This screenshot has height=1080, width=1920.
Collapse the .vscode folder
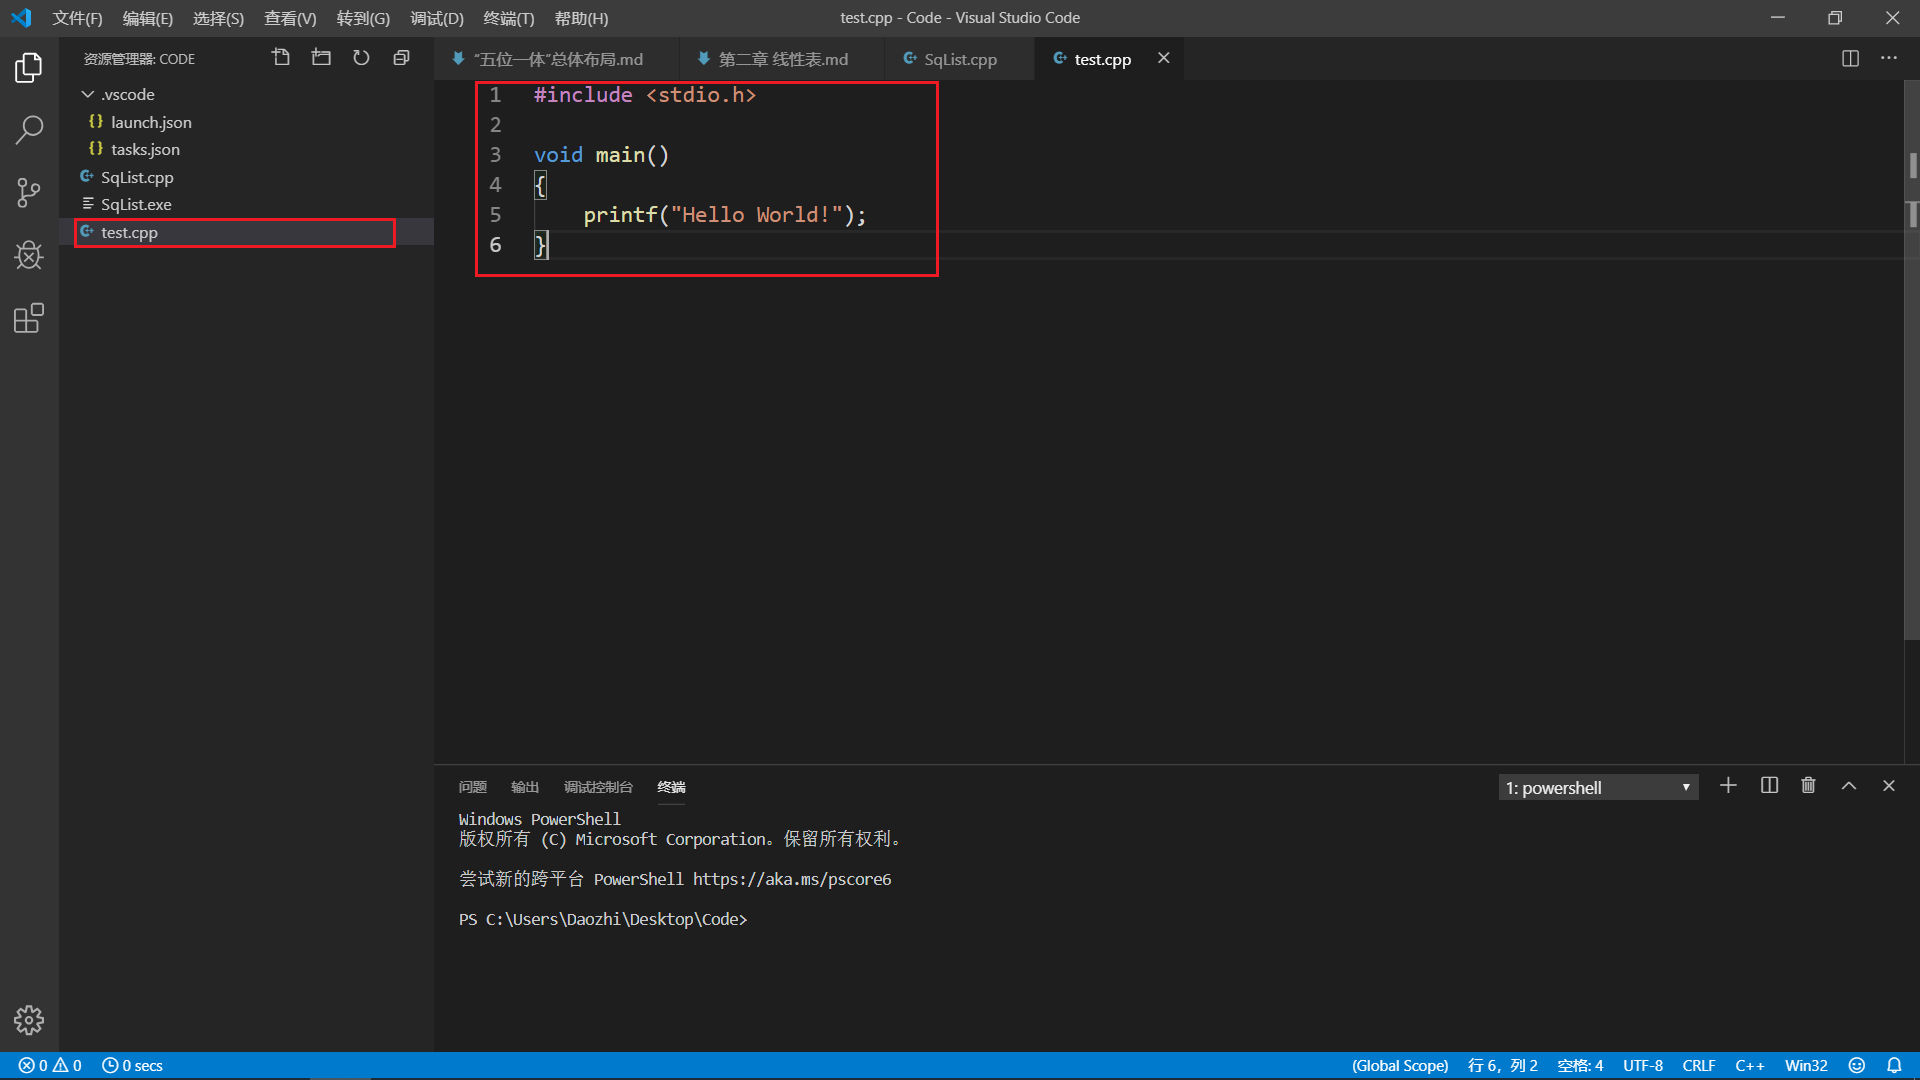point(88,94)
